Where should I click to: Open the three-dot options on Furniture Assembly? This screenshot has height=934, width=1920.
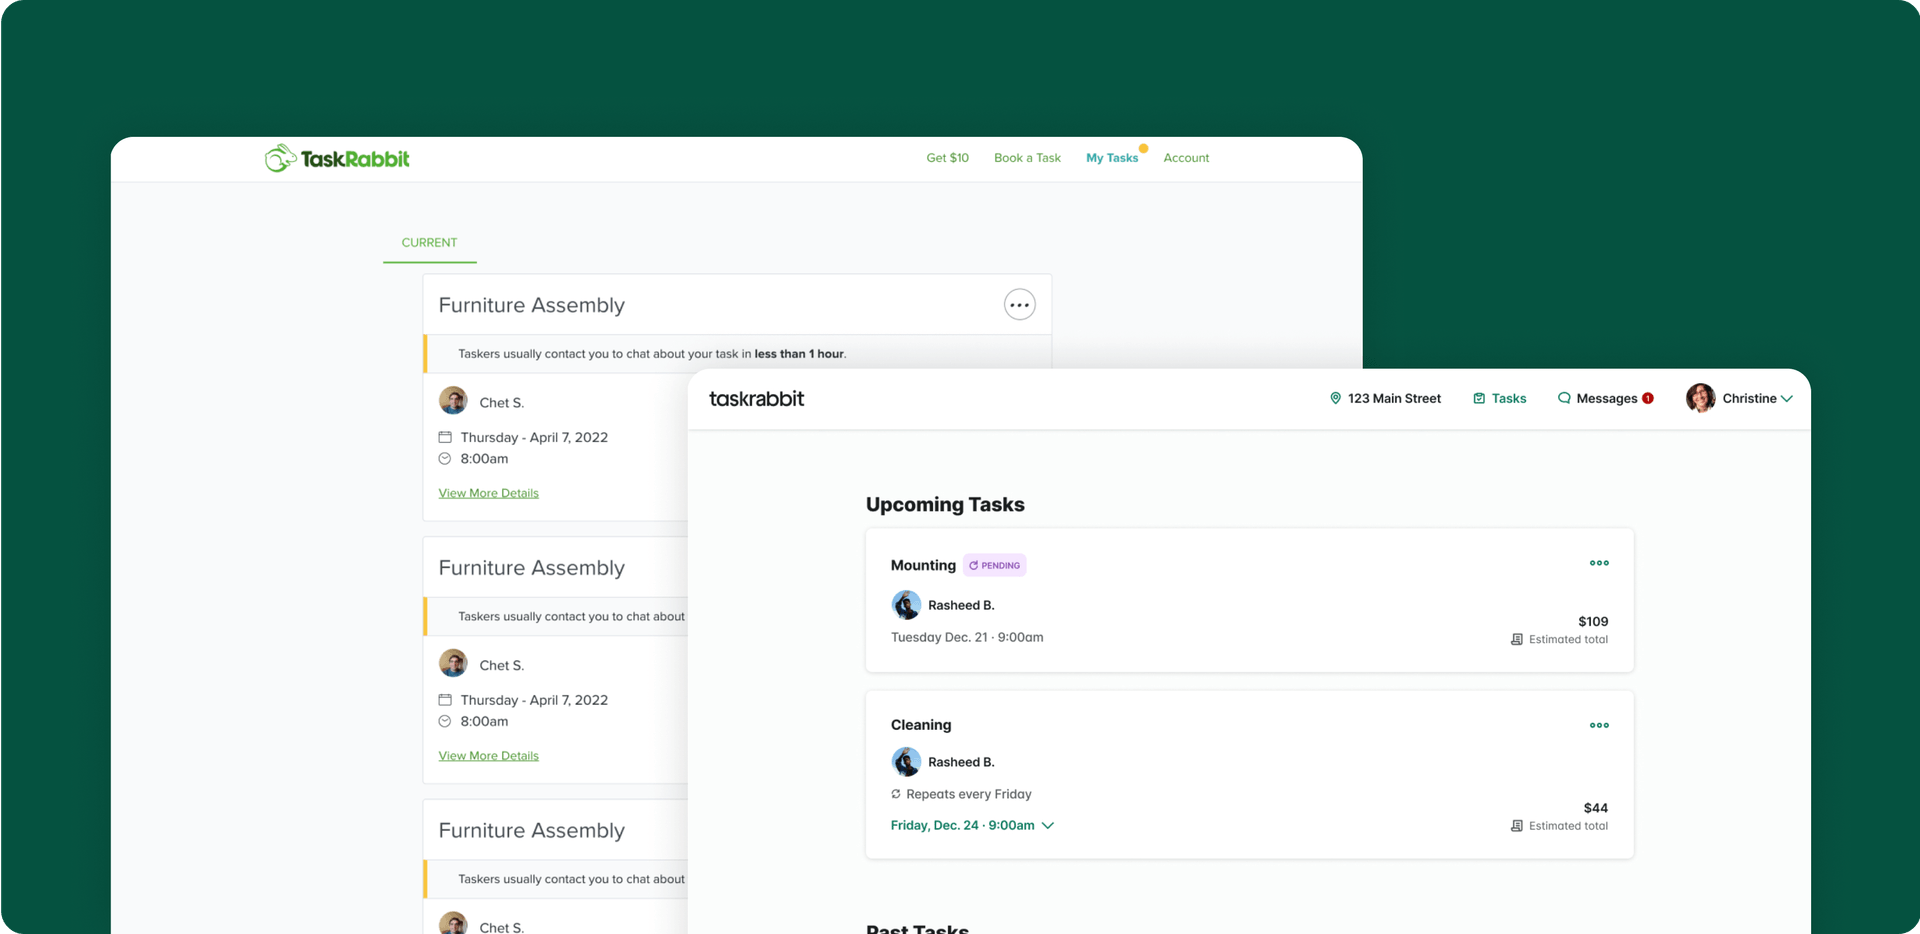[x=1019, y=304]
